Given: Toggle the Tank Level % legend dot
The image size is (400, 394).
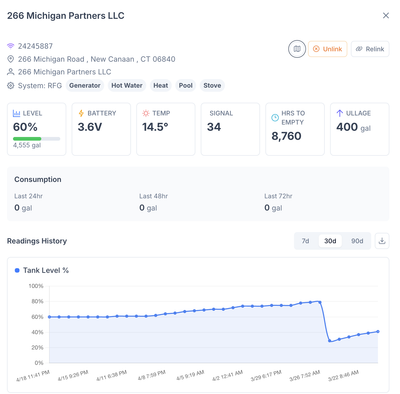Looking at the screenshot, I should [x=17, y=270].
